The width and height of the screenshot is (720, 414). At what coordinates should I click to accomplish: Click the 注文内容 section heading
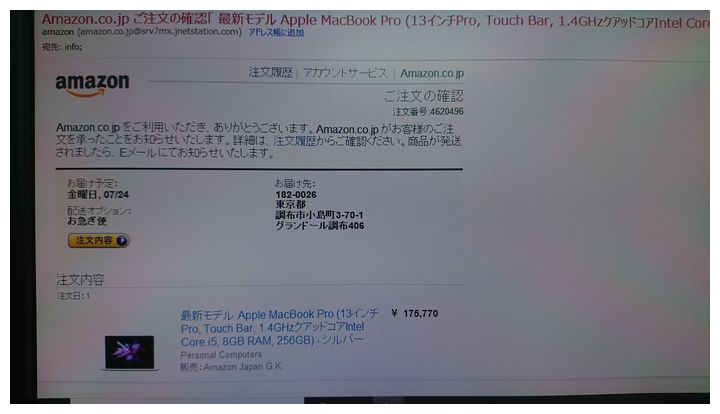80,280
